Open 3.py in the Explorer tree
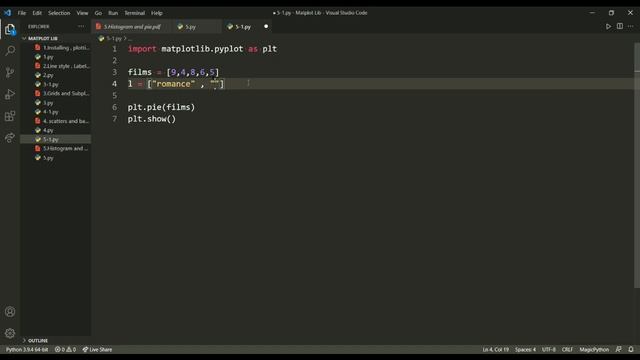This screenshot has height=360, width=640. tap(56, 103)
